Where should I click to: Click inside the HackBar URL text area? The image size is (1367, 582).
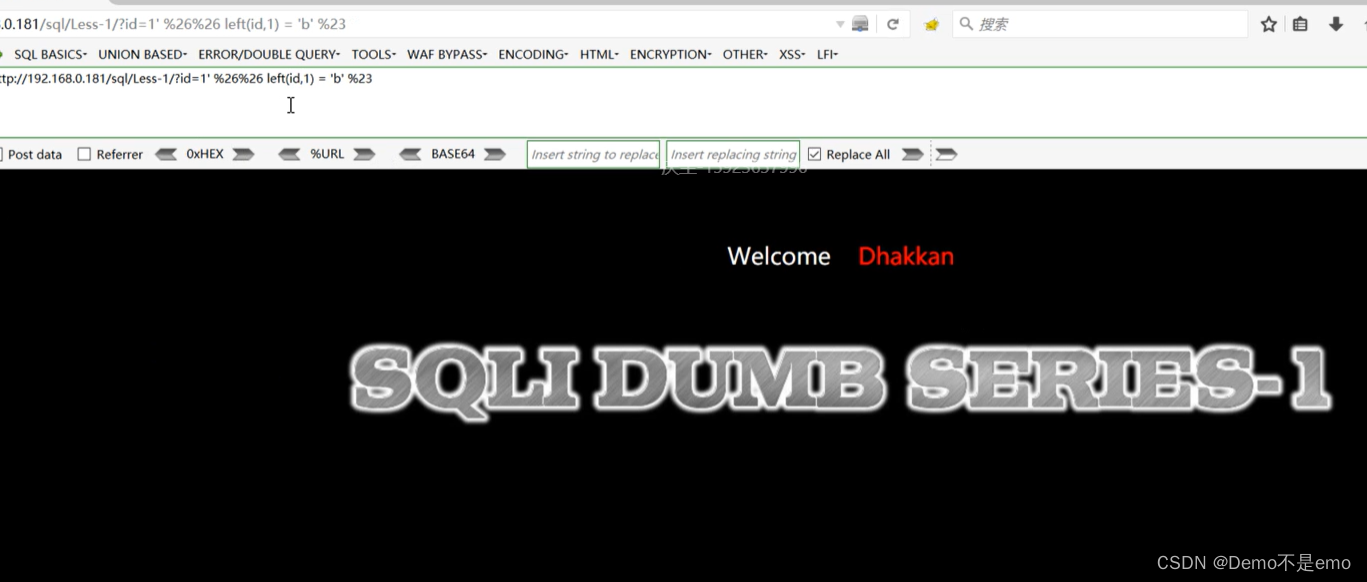click(683, 102)
